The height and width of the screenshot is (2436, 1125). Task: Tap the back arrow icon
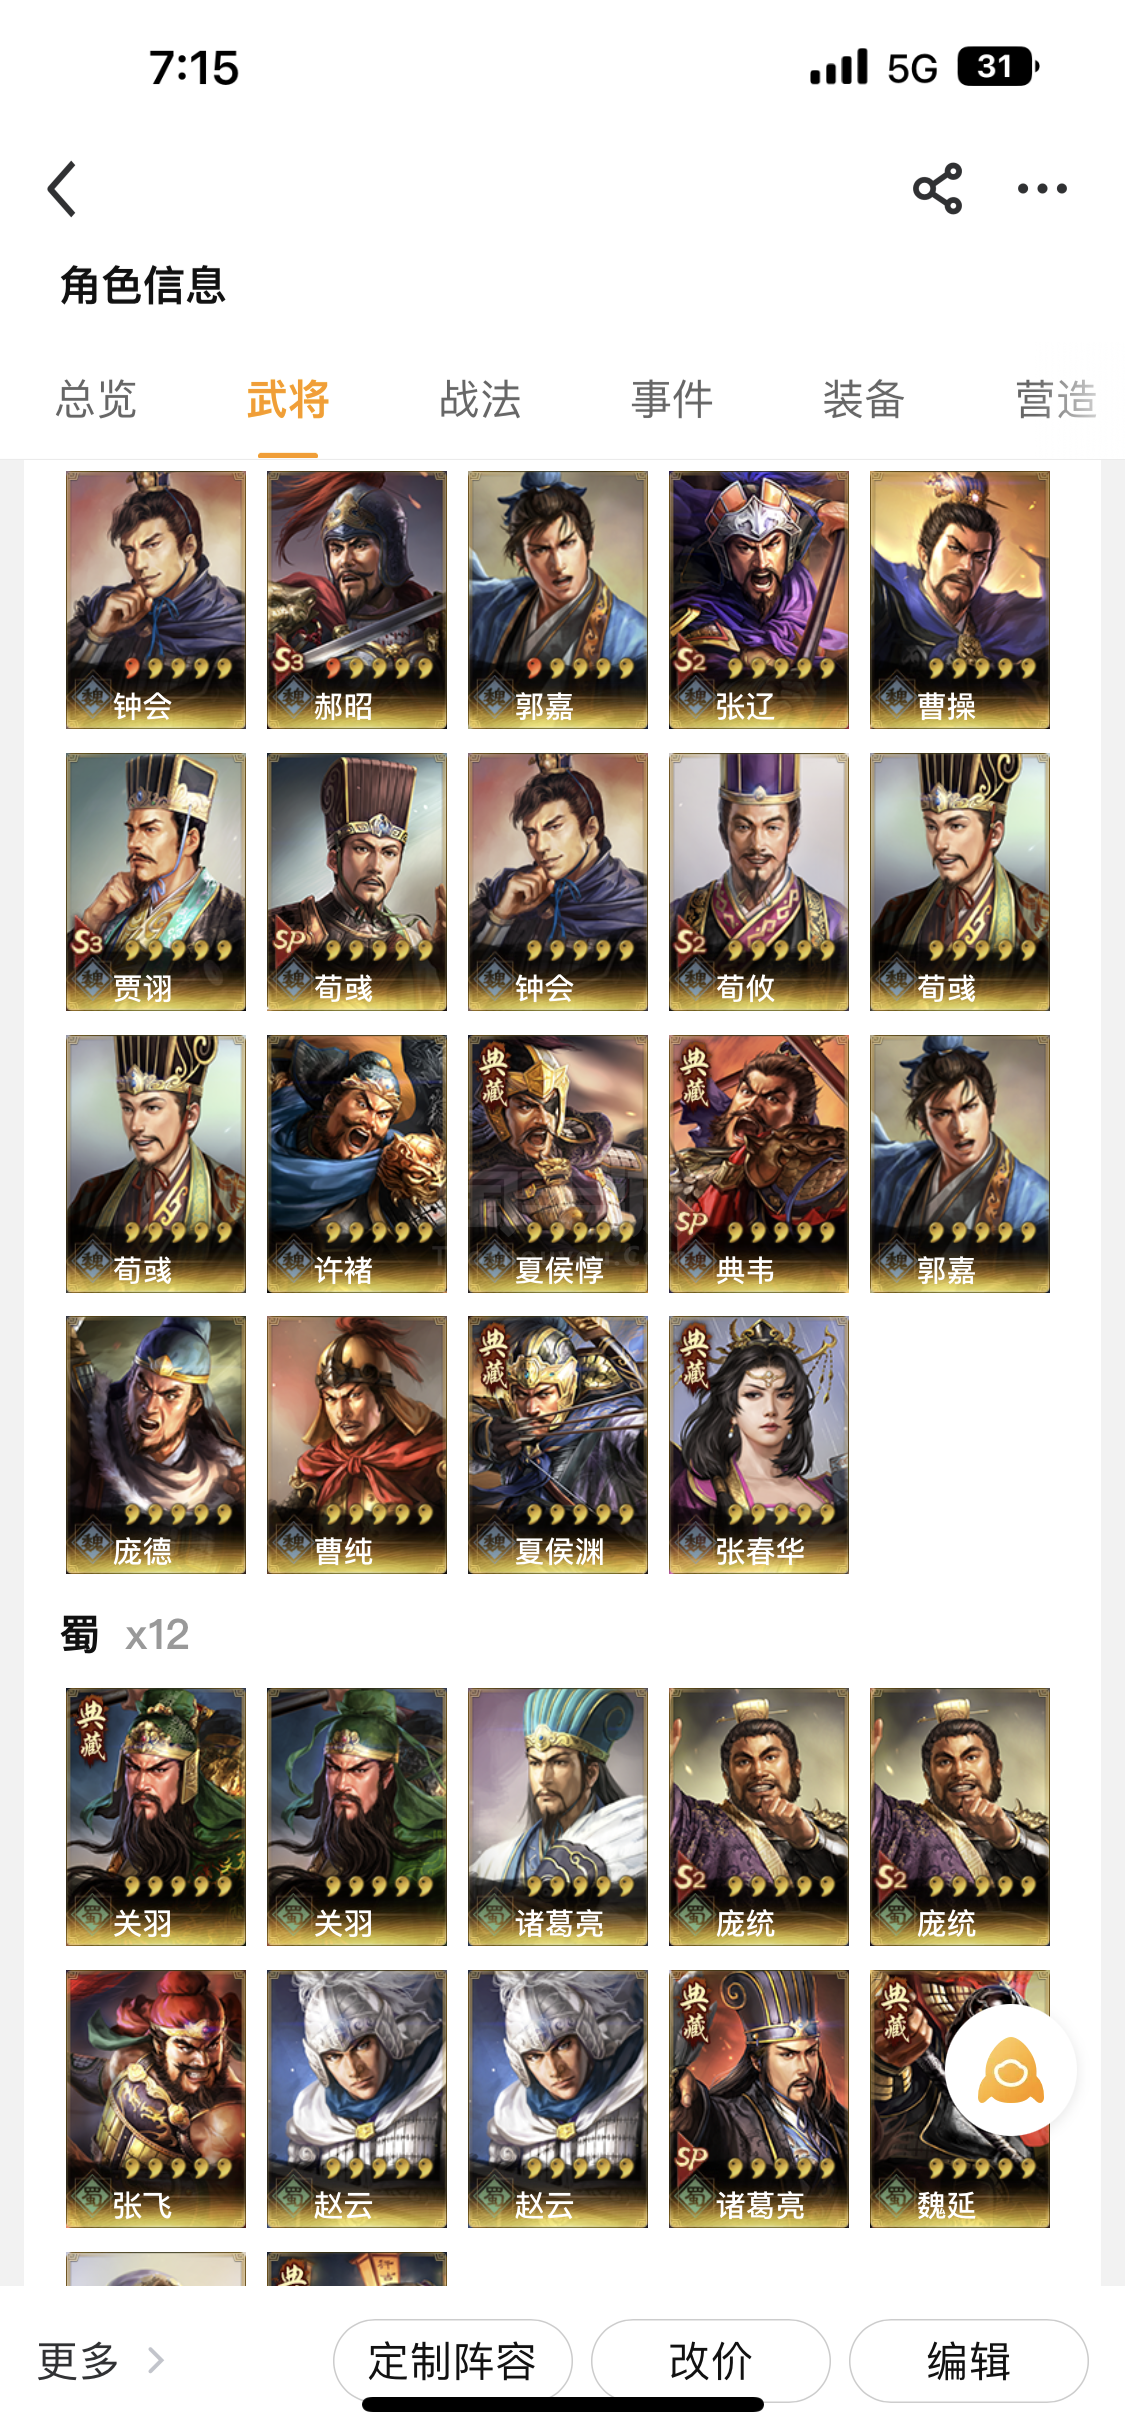pos(62,189)
